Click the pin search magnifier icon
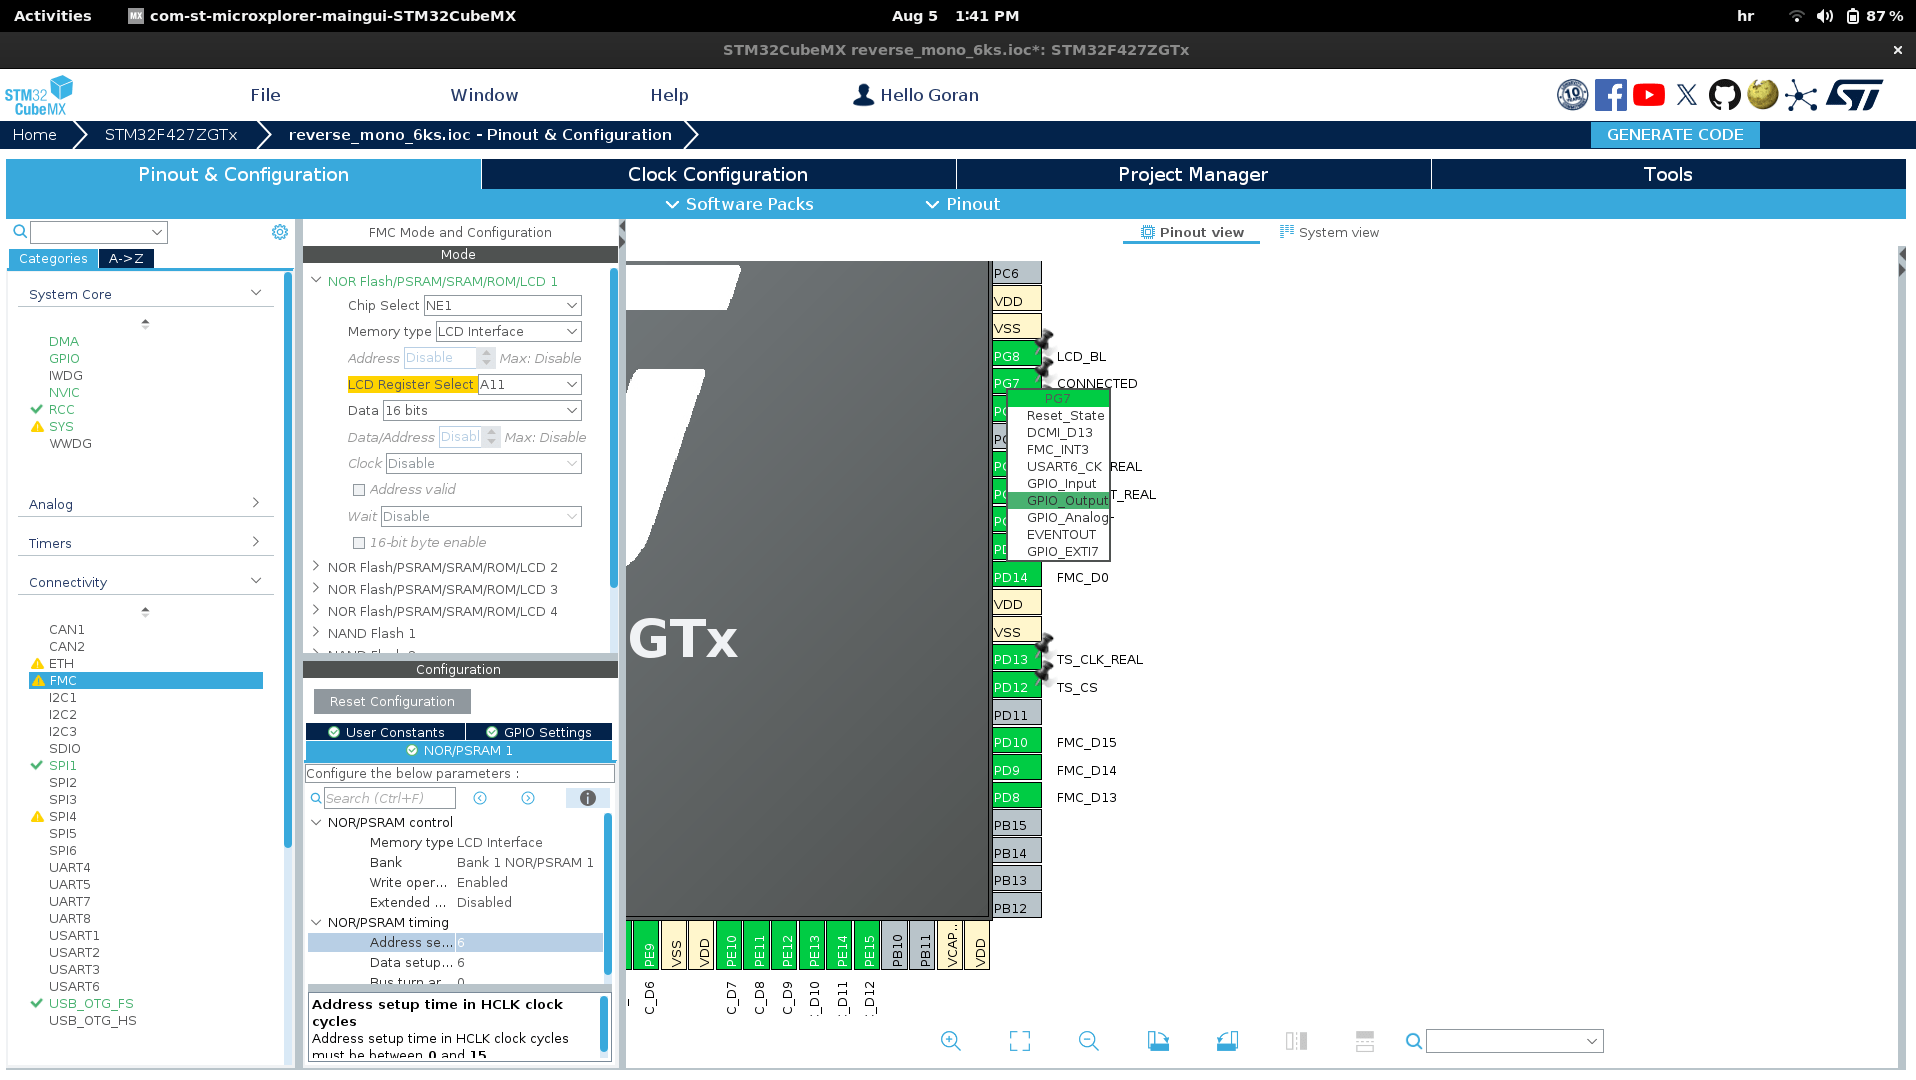Viewport: 1916px width, 1080px height. click(x=1413, y=1041)
